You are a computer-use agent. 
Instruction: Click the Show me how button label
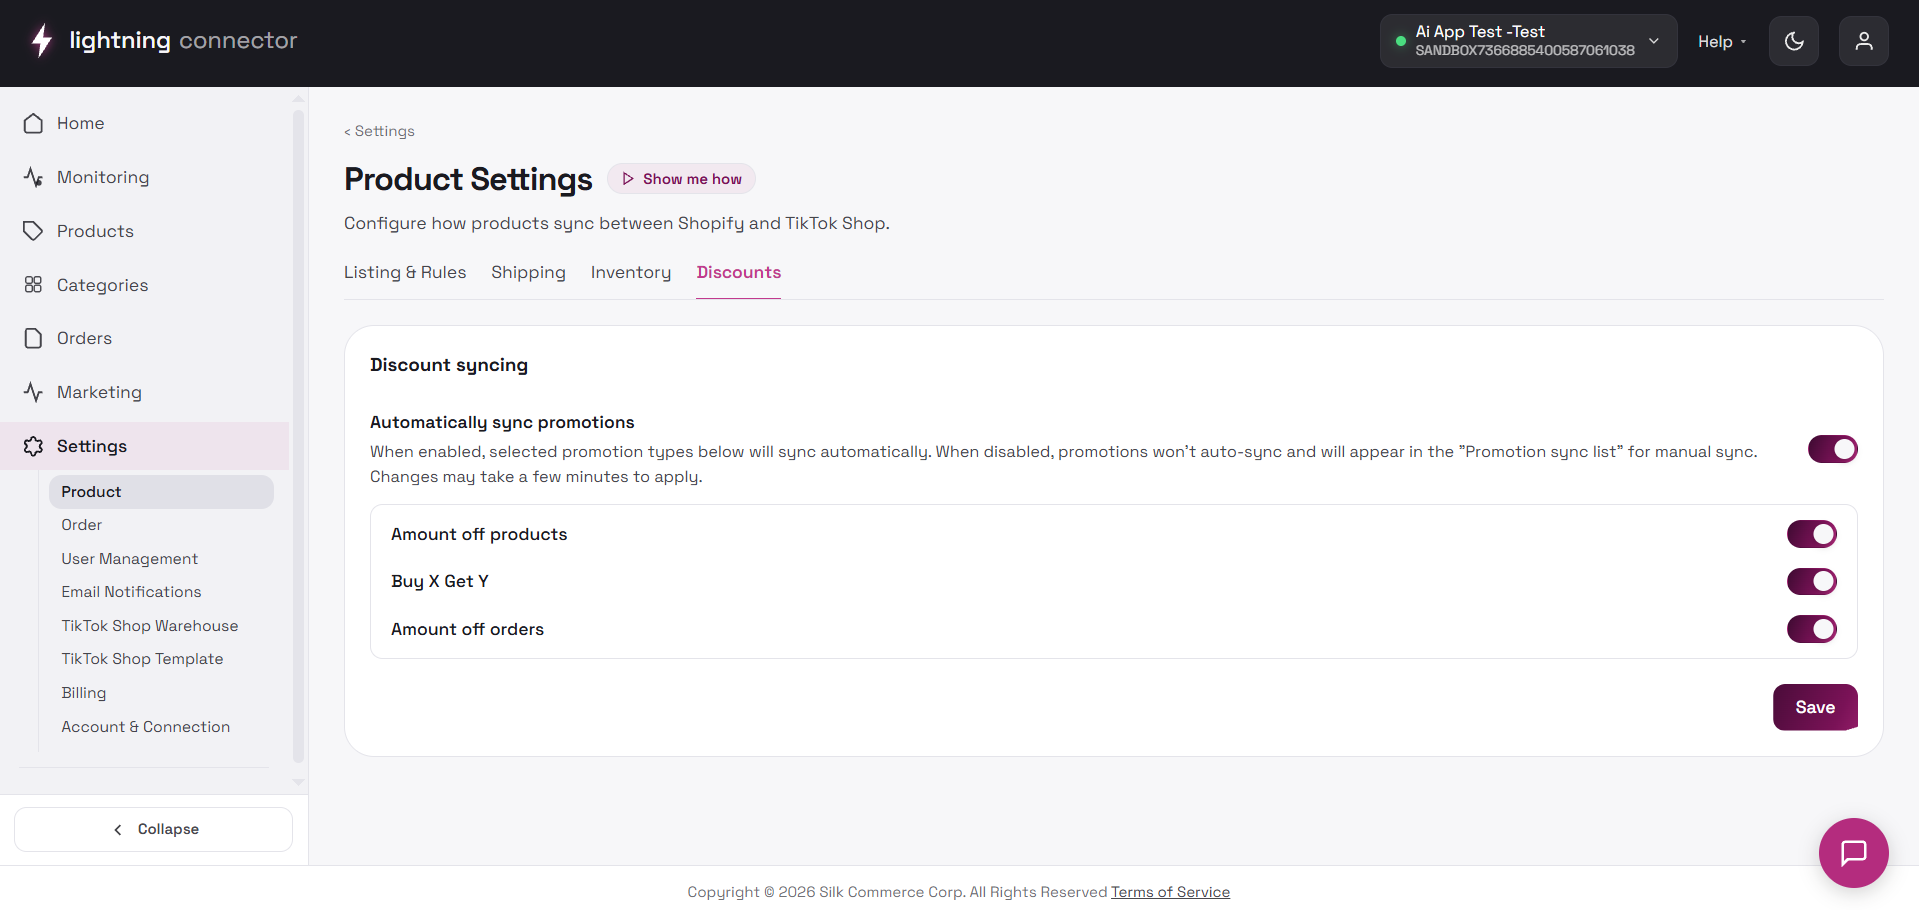point(692,179)
